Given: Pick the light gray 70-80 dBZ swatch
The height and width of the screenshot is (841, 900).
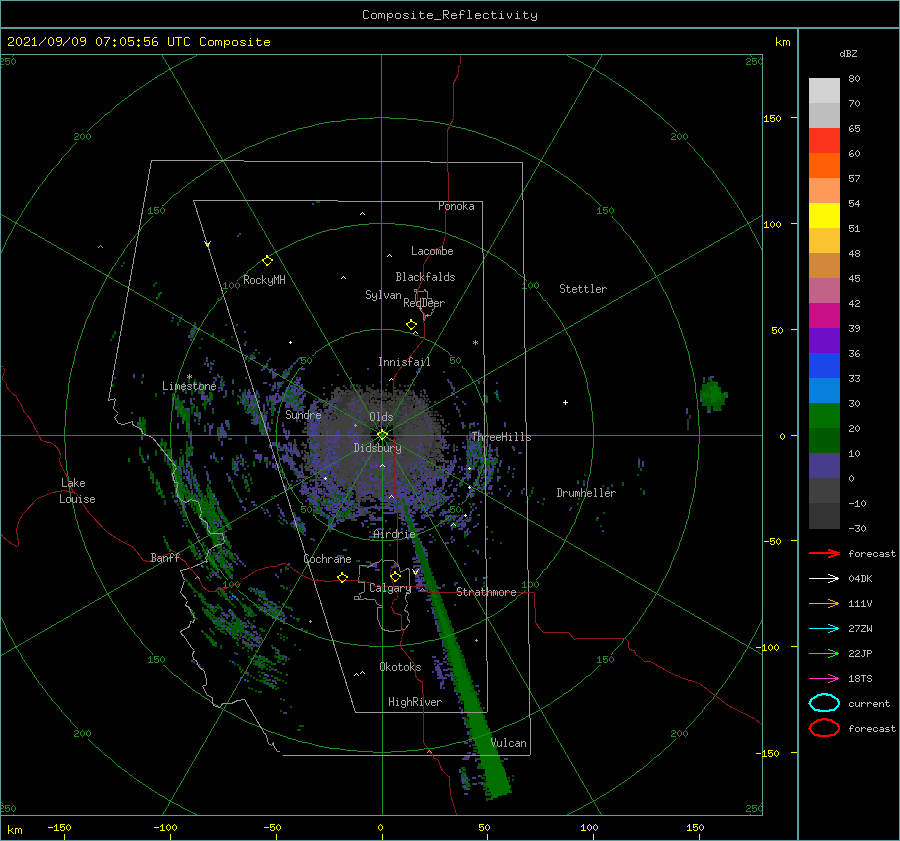Looking at the screenshot, I should [x=824, y=91].
